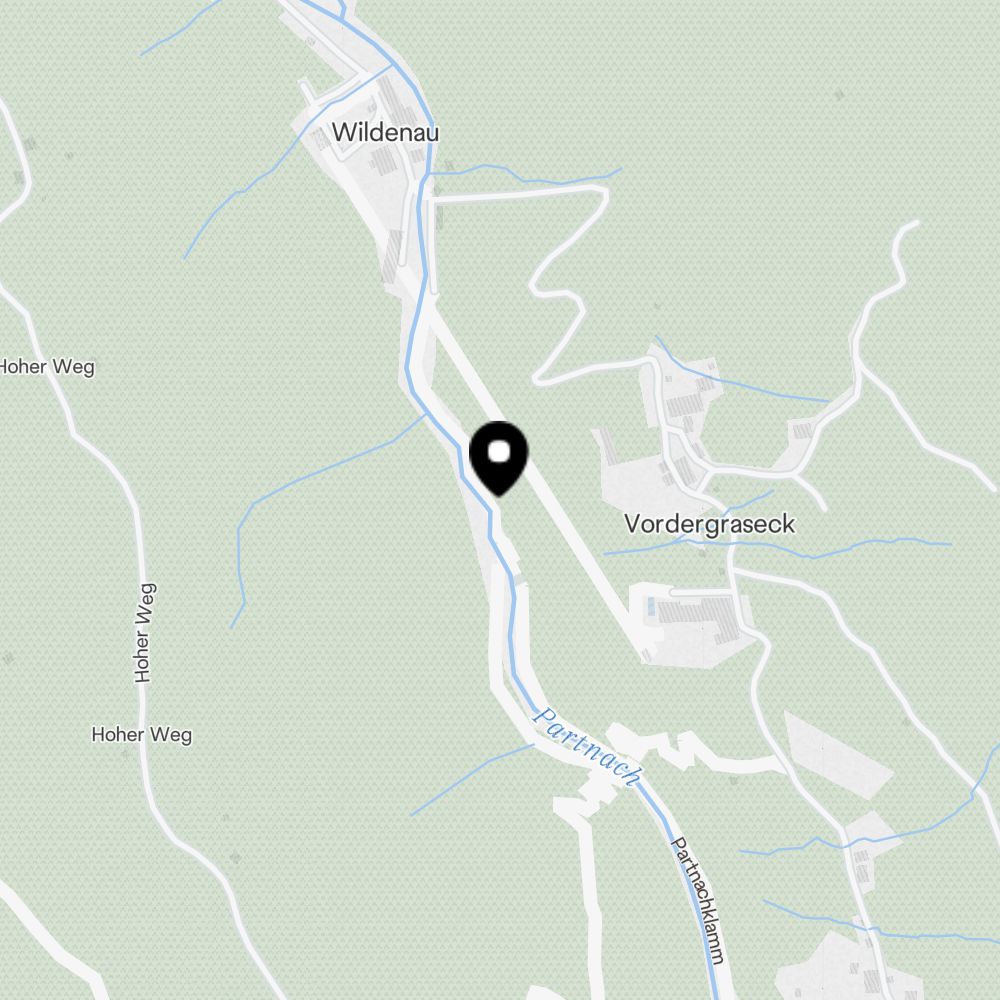Click the large hatched building beside the pool
This screenshot has height=1000, width=1000.
point(699,617)
